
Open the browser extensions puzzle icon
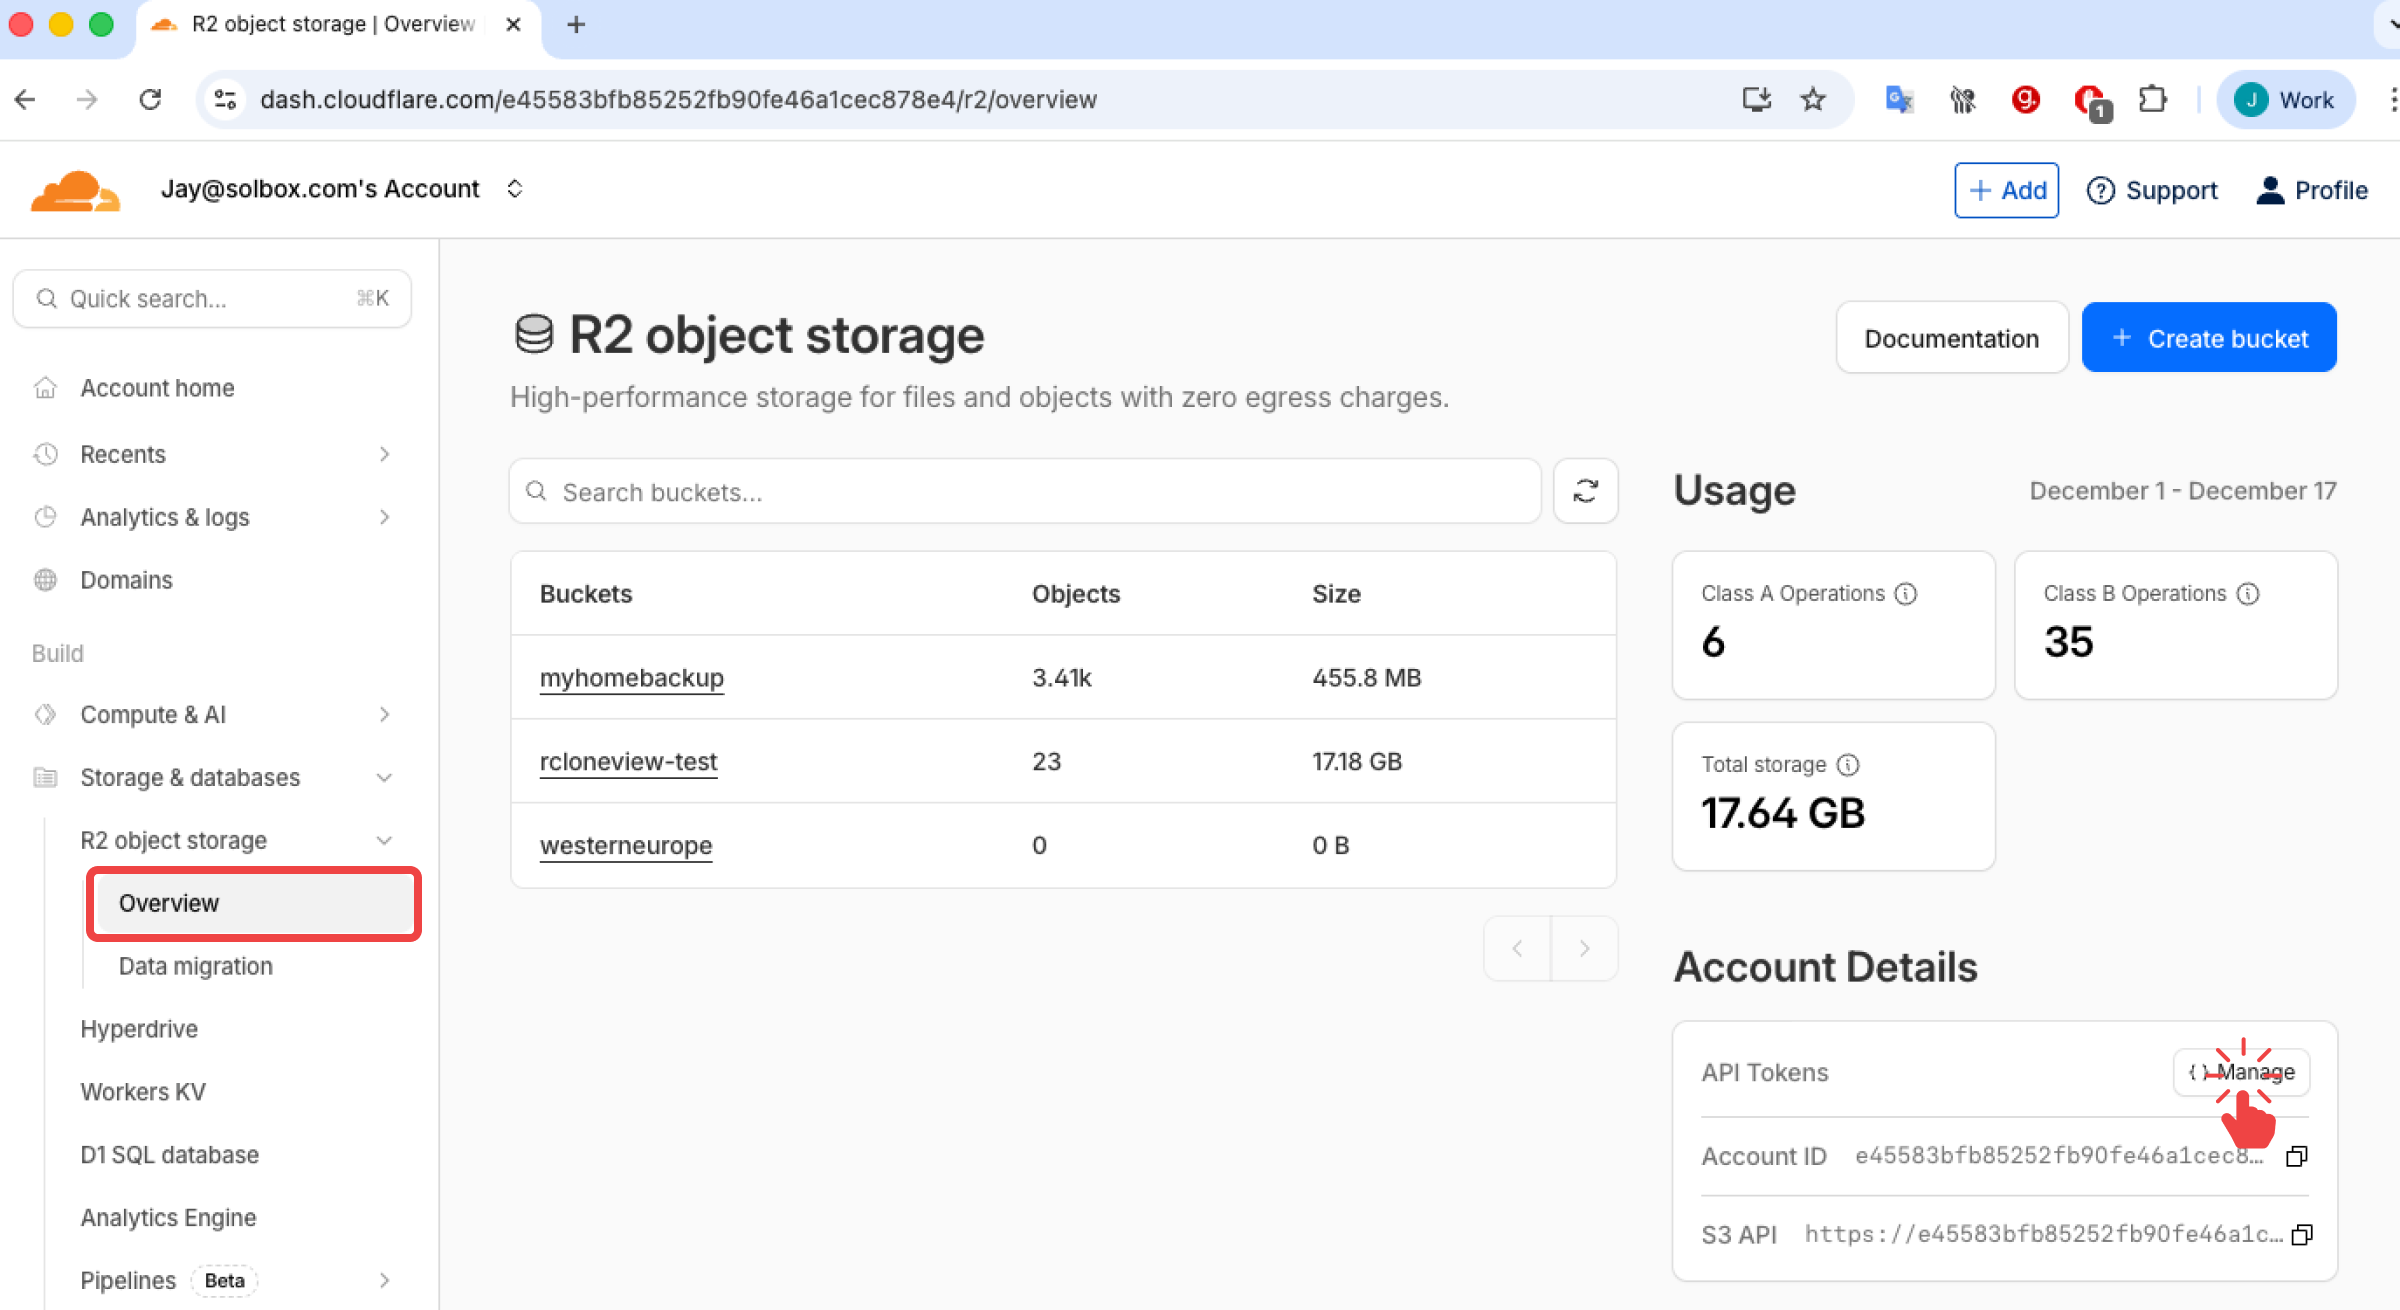click(x=2152, y=99)
